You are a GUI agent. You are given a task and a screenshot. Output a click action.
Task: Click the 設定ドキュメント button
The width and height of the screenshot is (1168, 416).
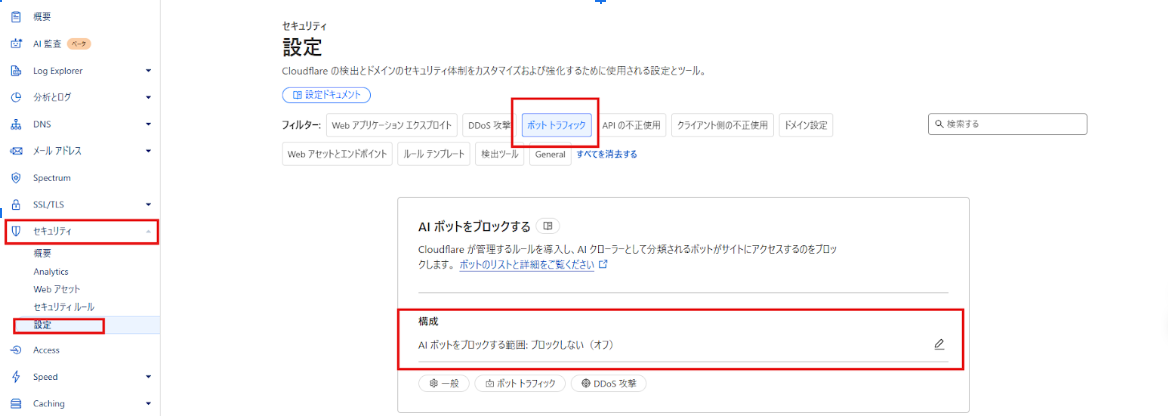(327, 95)
